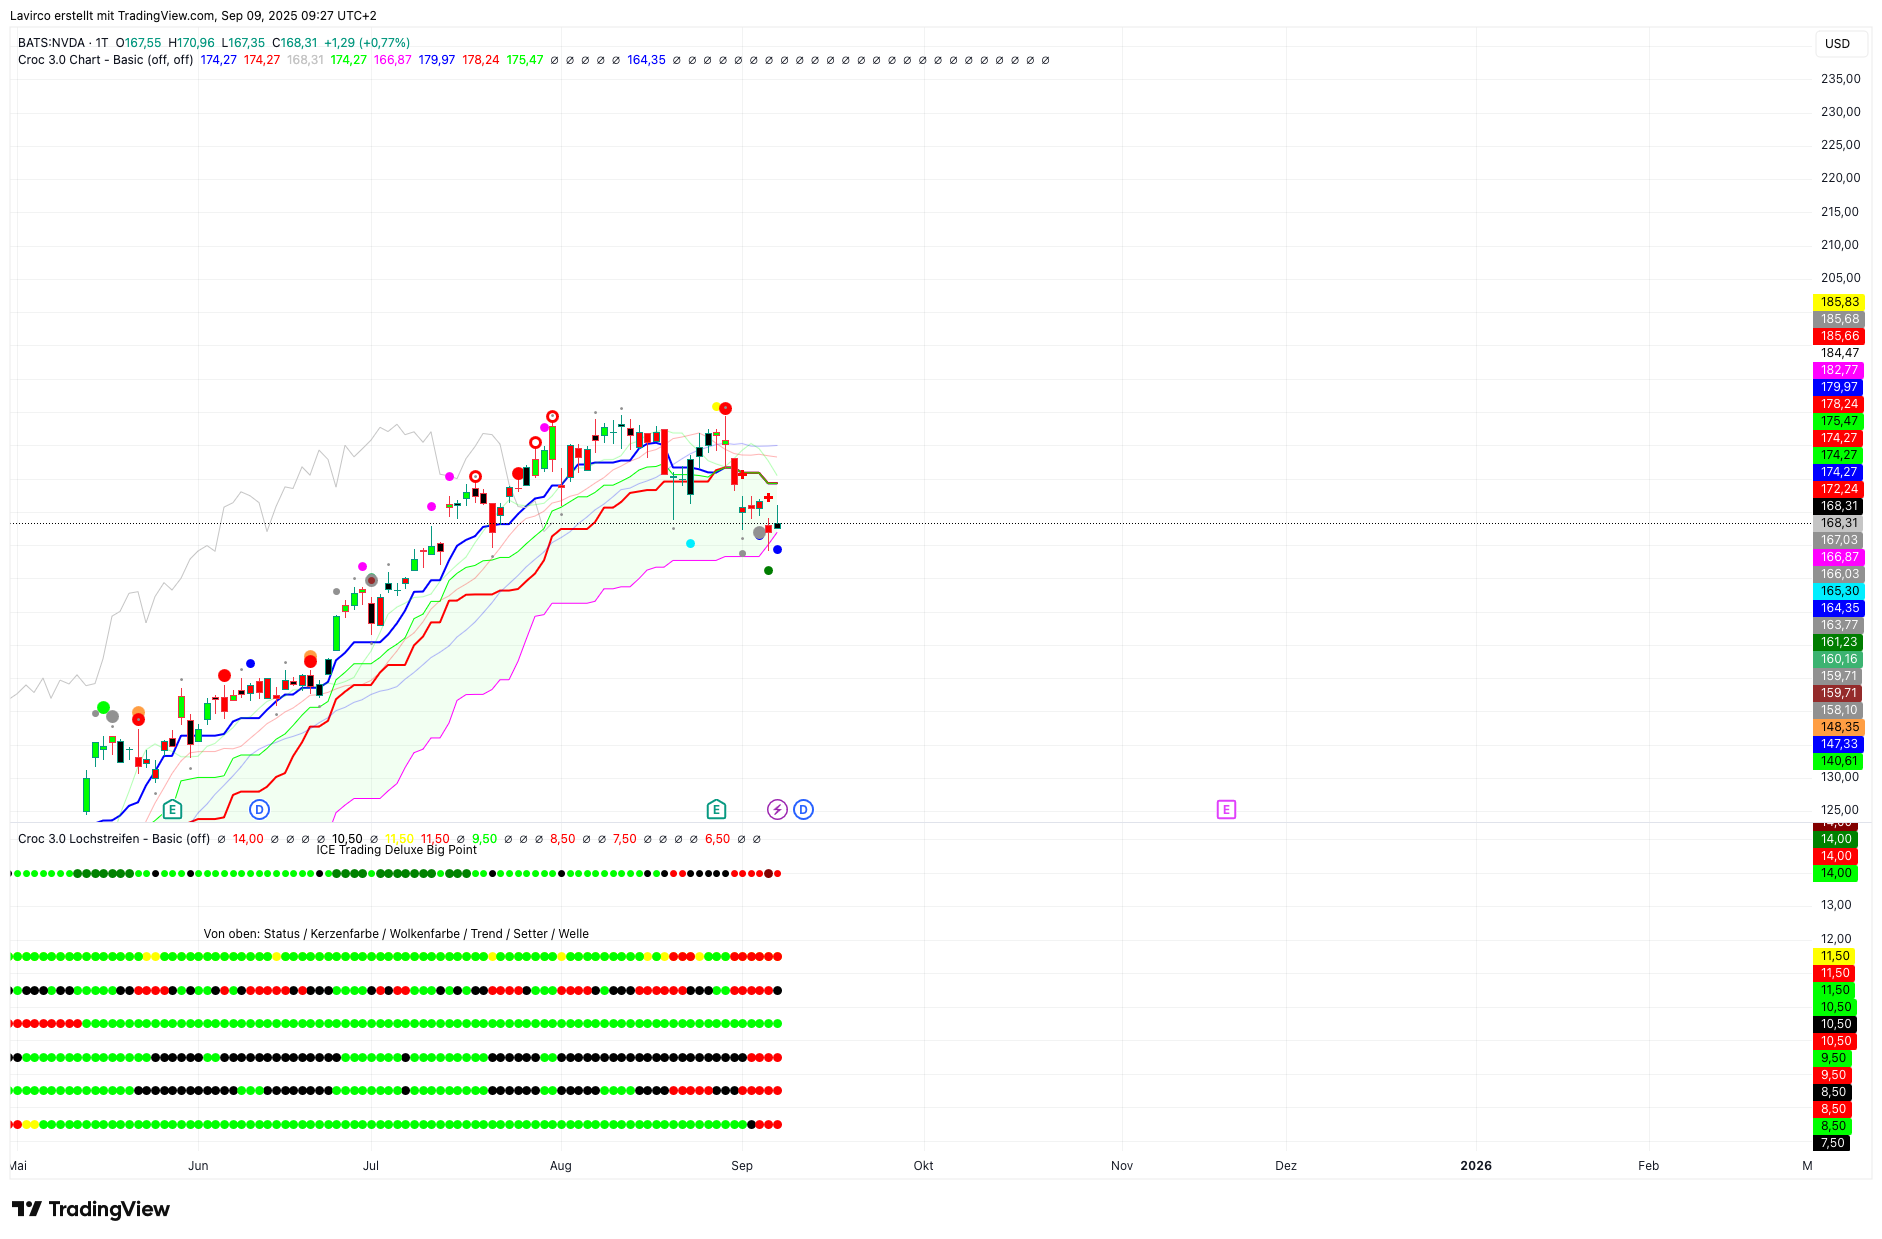Click the 2026 label on time axis
1882x1239 pixels.
click(1475, 1165)
